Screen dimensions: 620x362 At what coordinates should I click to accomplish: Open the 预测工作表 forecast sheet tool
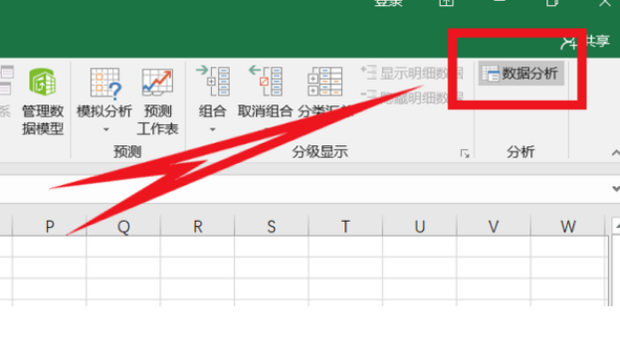[x=157, y=101]
